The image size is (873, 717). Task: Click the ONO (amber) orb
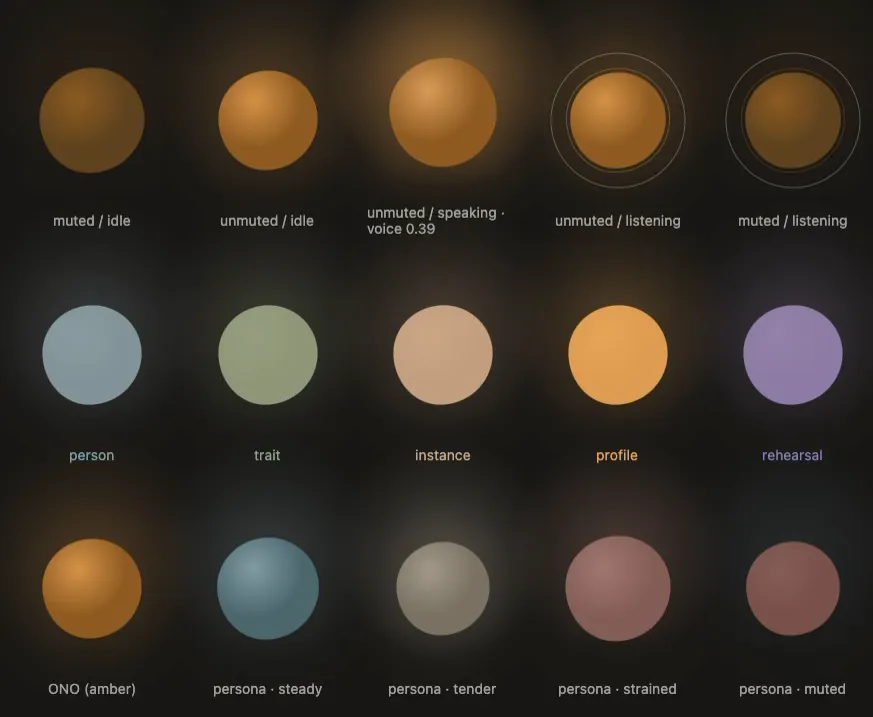(x=92, y=588)
